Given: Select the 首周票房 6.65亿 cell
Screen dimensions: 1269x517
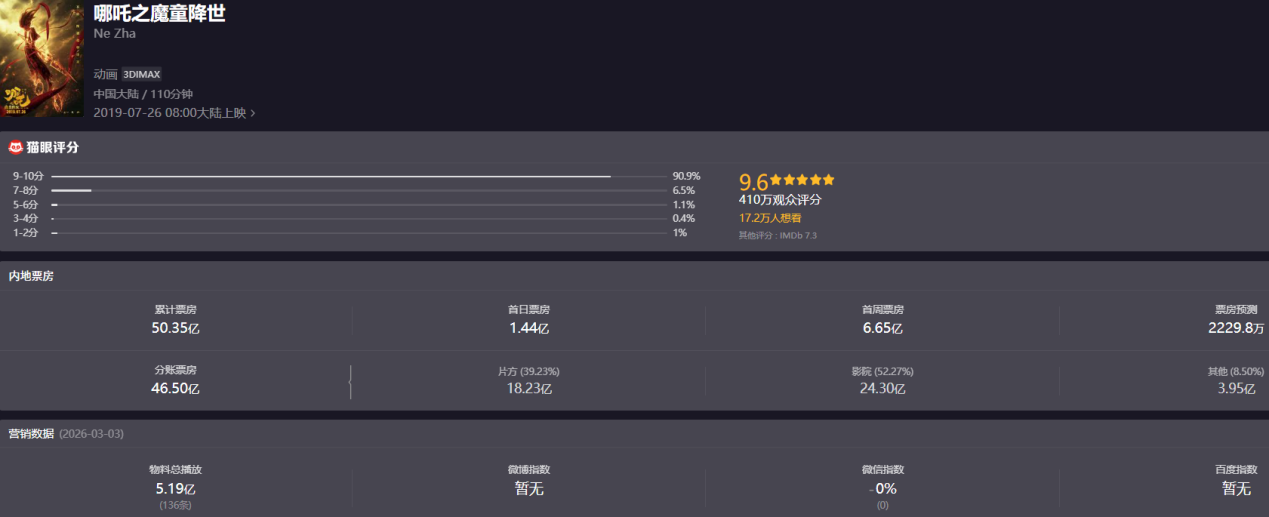Looking at the screenshot, I should click(x=882, y=320).
